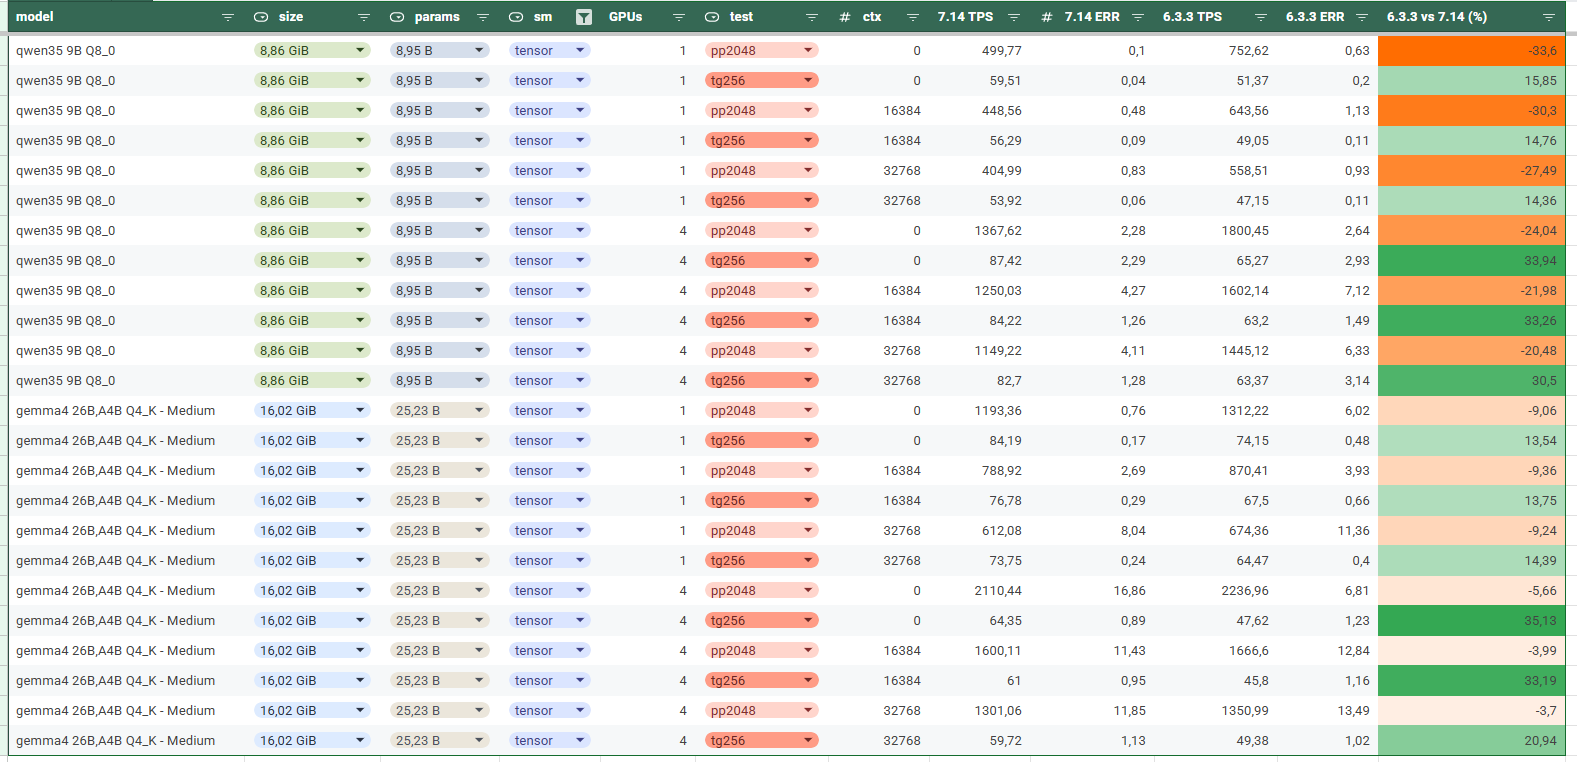Image resolution: width=1577 pixels, height=762 pixels.
Task: Select the orange cell showing -33,6
Action: 1471,50
